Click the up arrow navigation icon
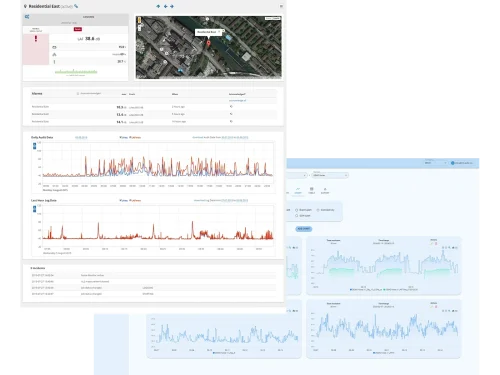Image resolution: width=500 pixels, height=375 pixels. coord(158,6)
